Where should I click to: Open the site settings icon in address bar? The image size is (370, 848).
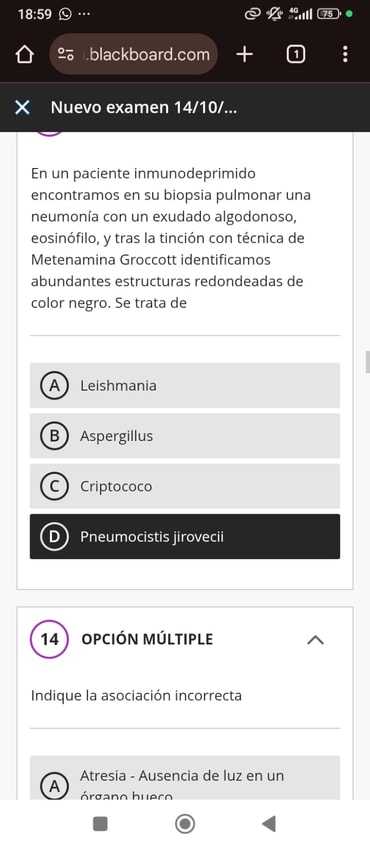pos(66,55)
